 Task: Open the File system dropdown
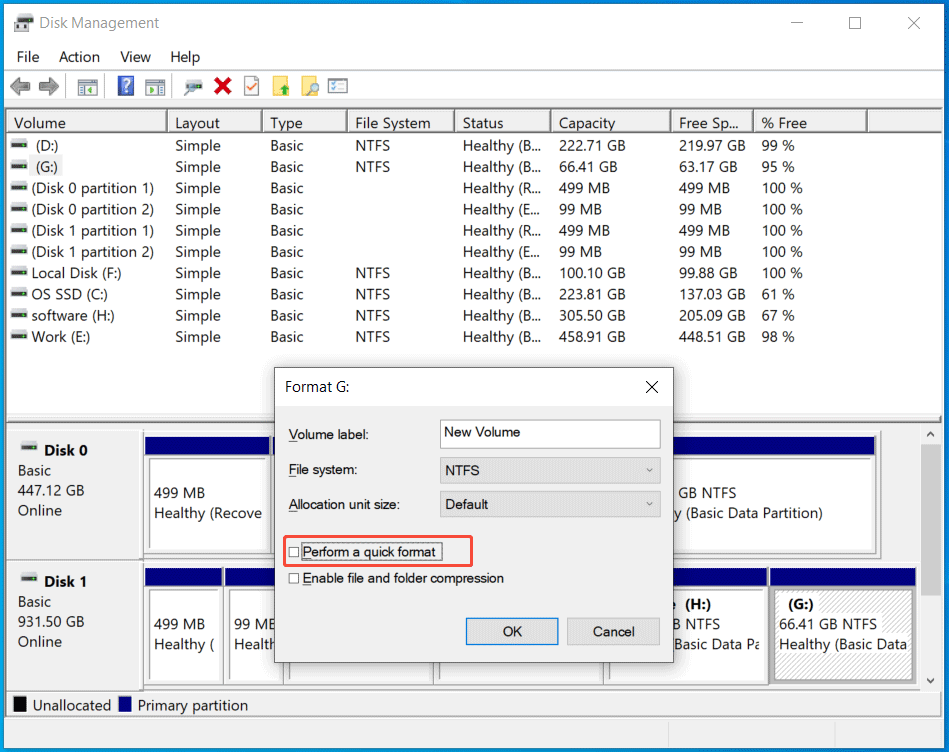(x=550, y=470)
